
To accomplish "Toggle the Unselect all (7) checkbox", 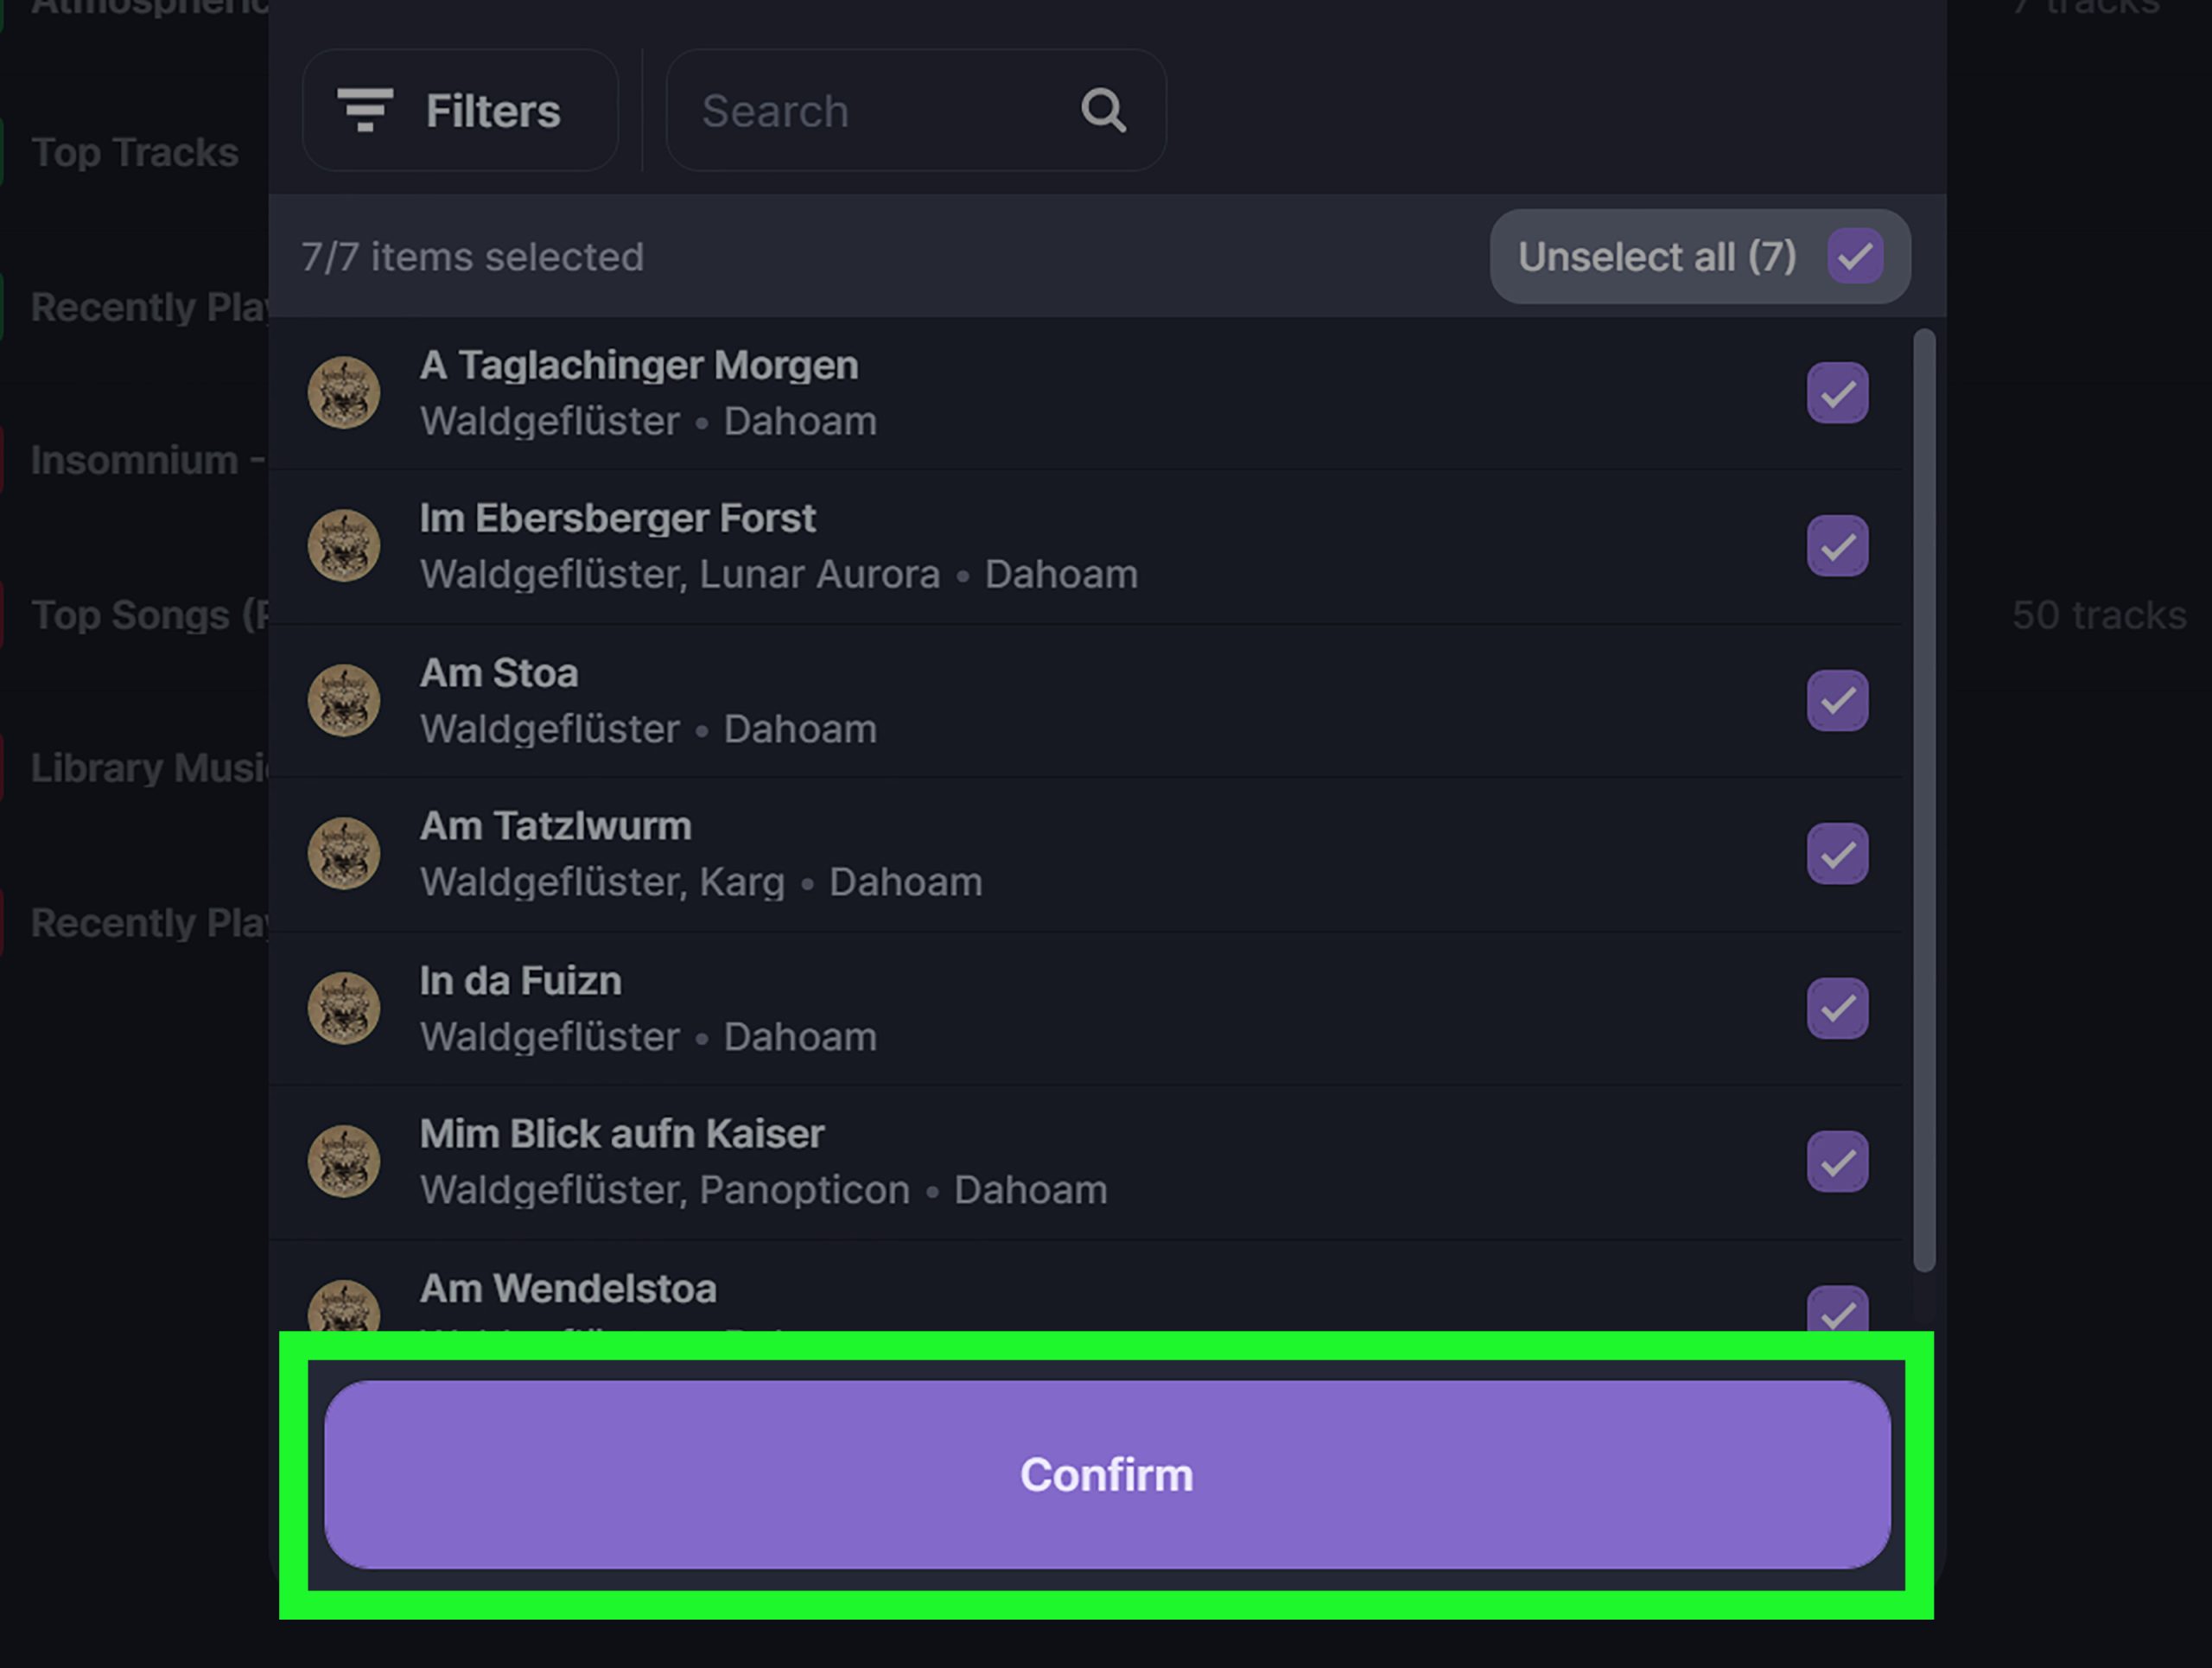I will (x=1855, y=256).
